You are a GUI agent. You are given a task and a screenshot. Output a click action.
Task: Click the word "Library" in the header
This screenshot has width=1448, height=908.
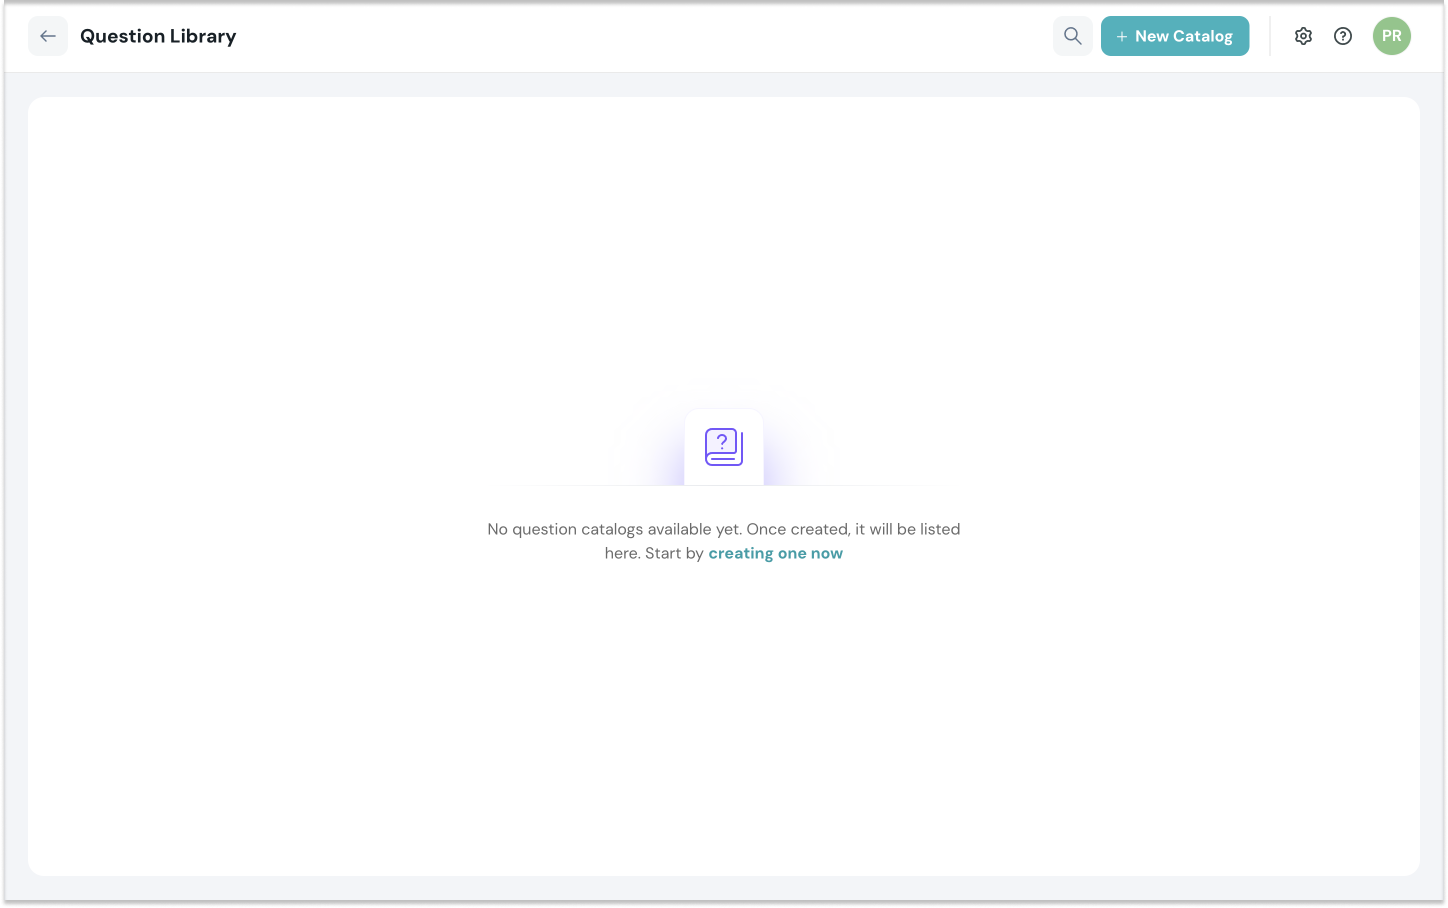203,36
